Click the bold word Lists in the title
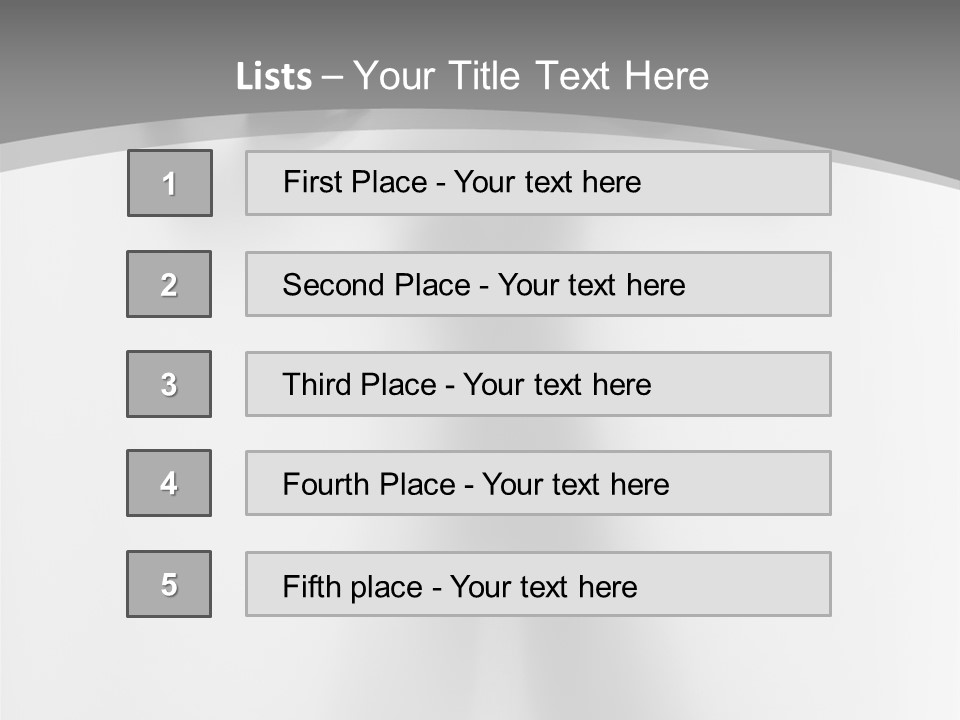The width and height of the screenshot is (960, 720). (x=274, y=77)
